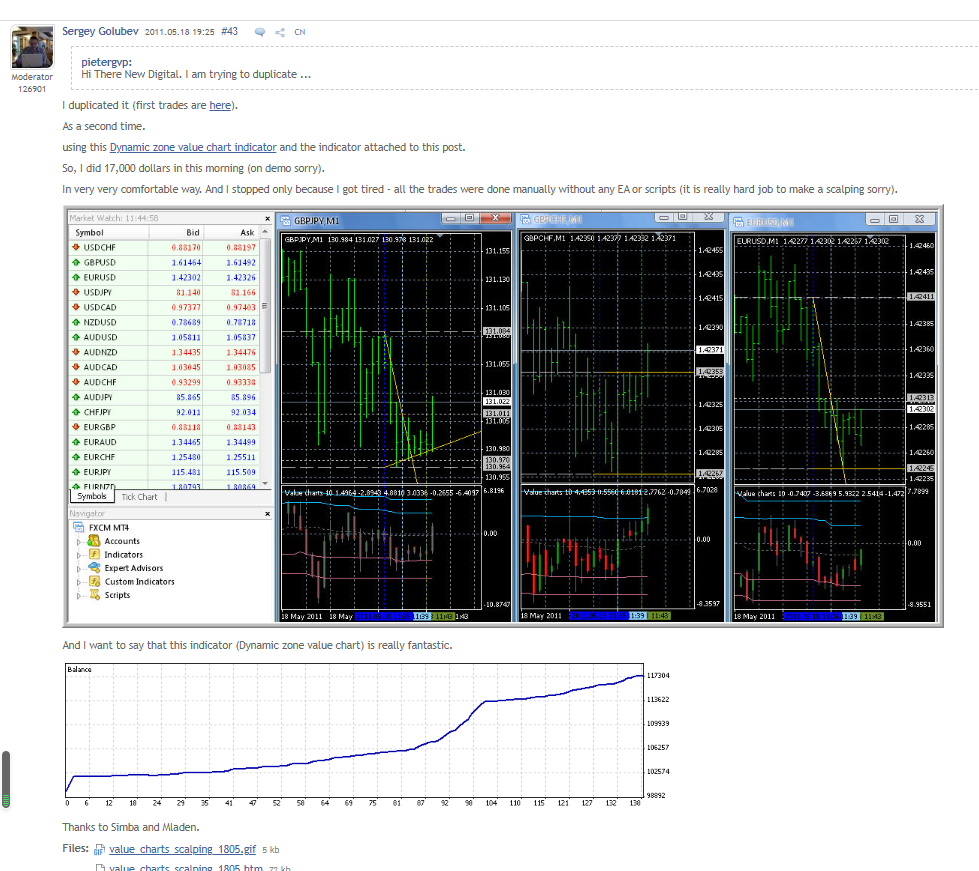Switch to the Tick Chart tab
979x871 pixels.
(139, 497)
